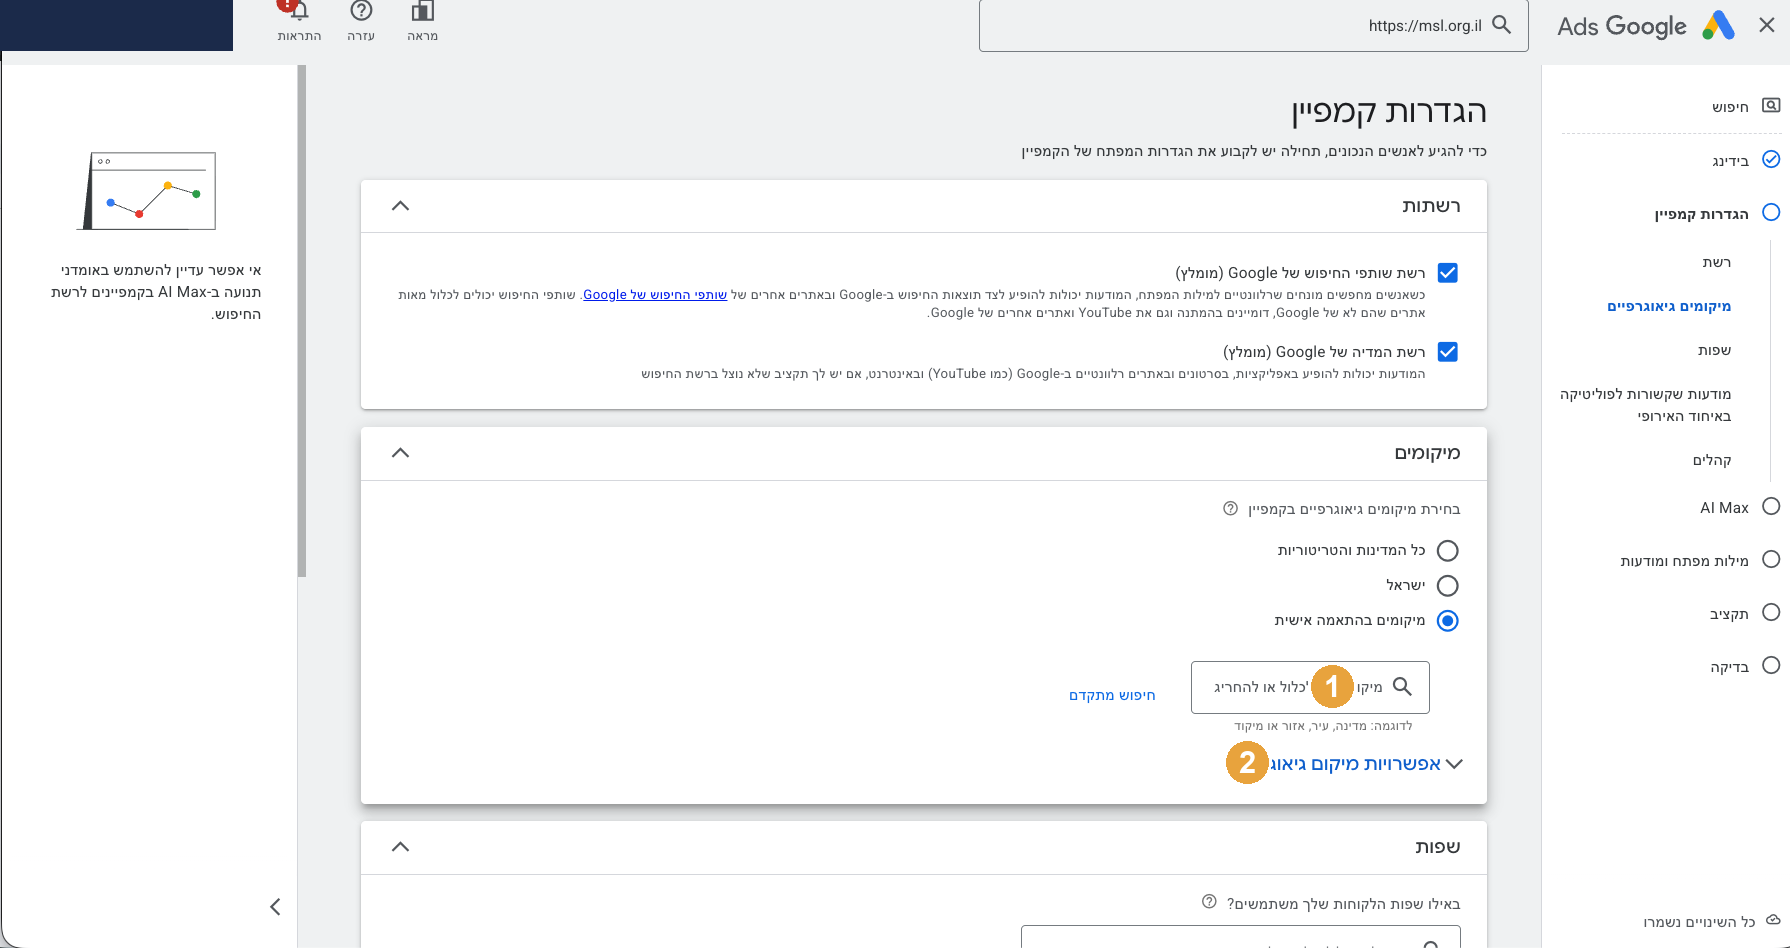
Task: Click the language search field at bottom
Action: [1241, 937]
